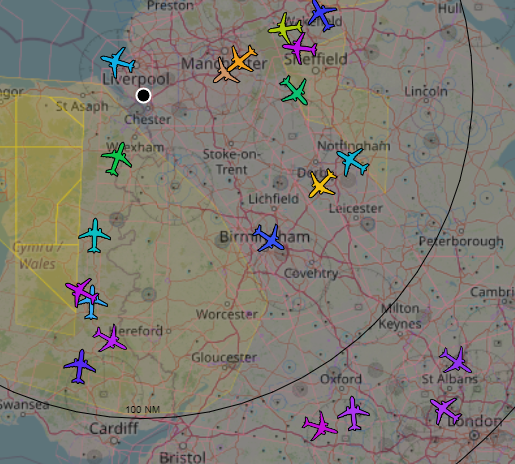Click the Lichfield town label

(273, 199)
